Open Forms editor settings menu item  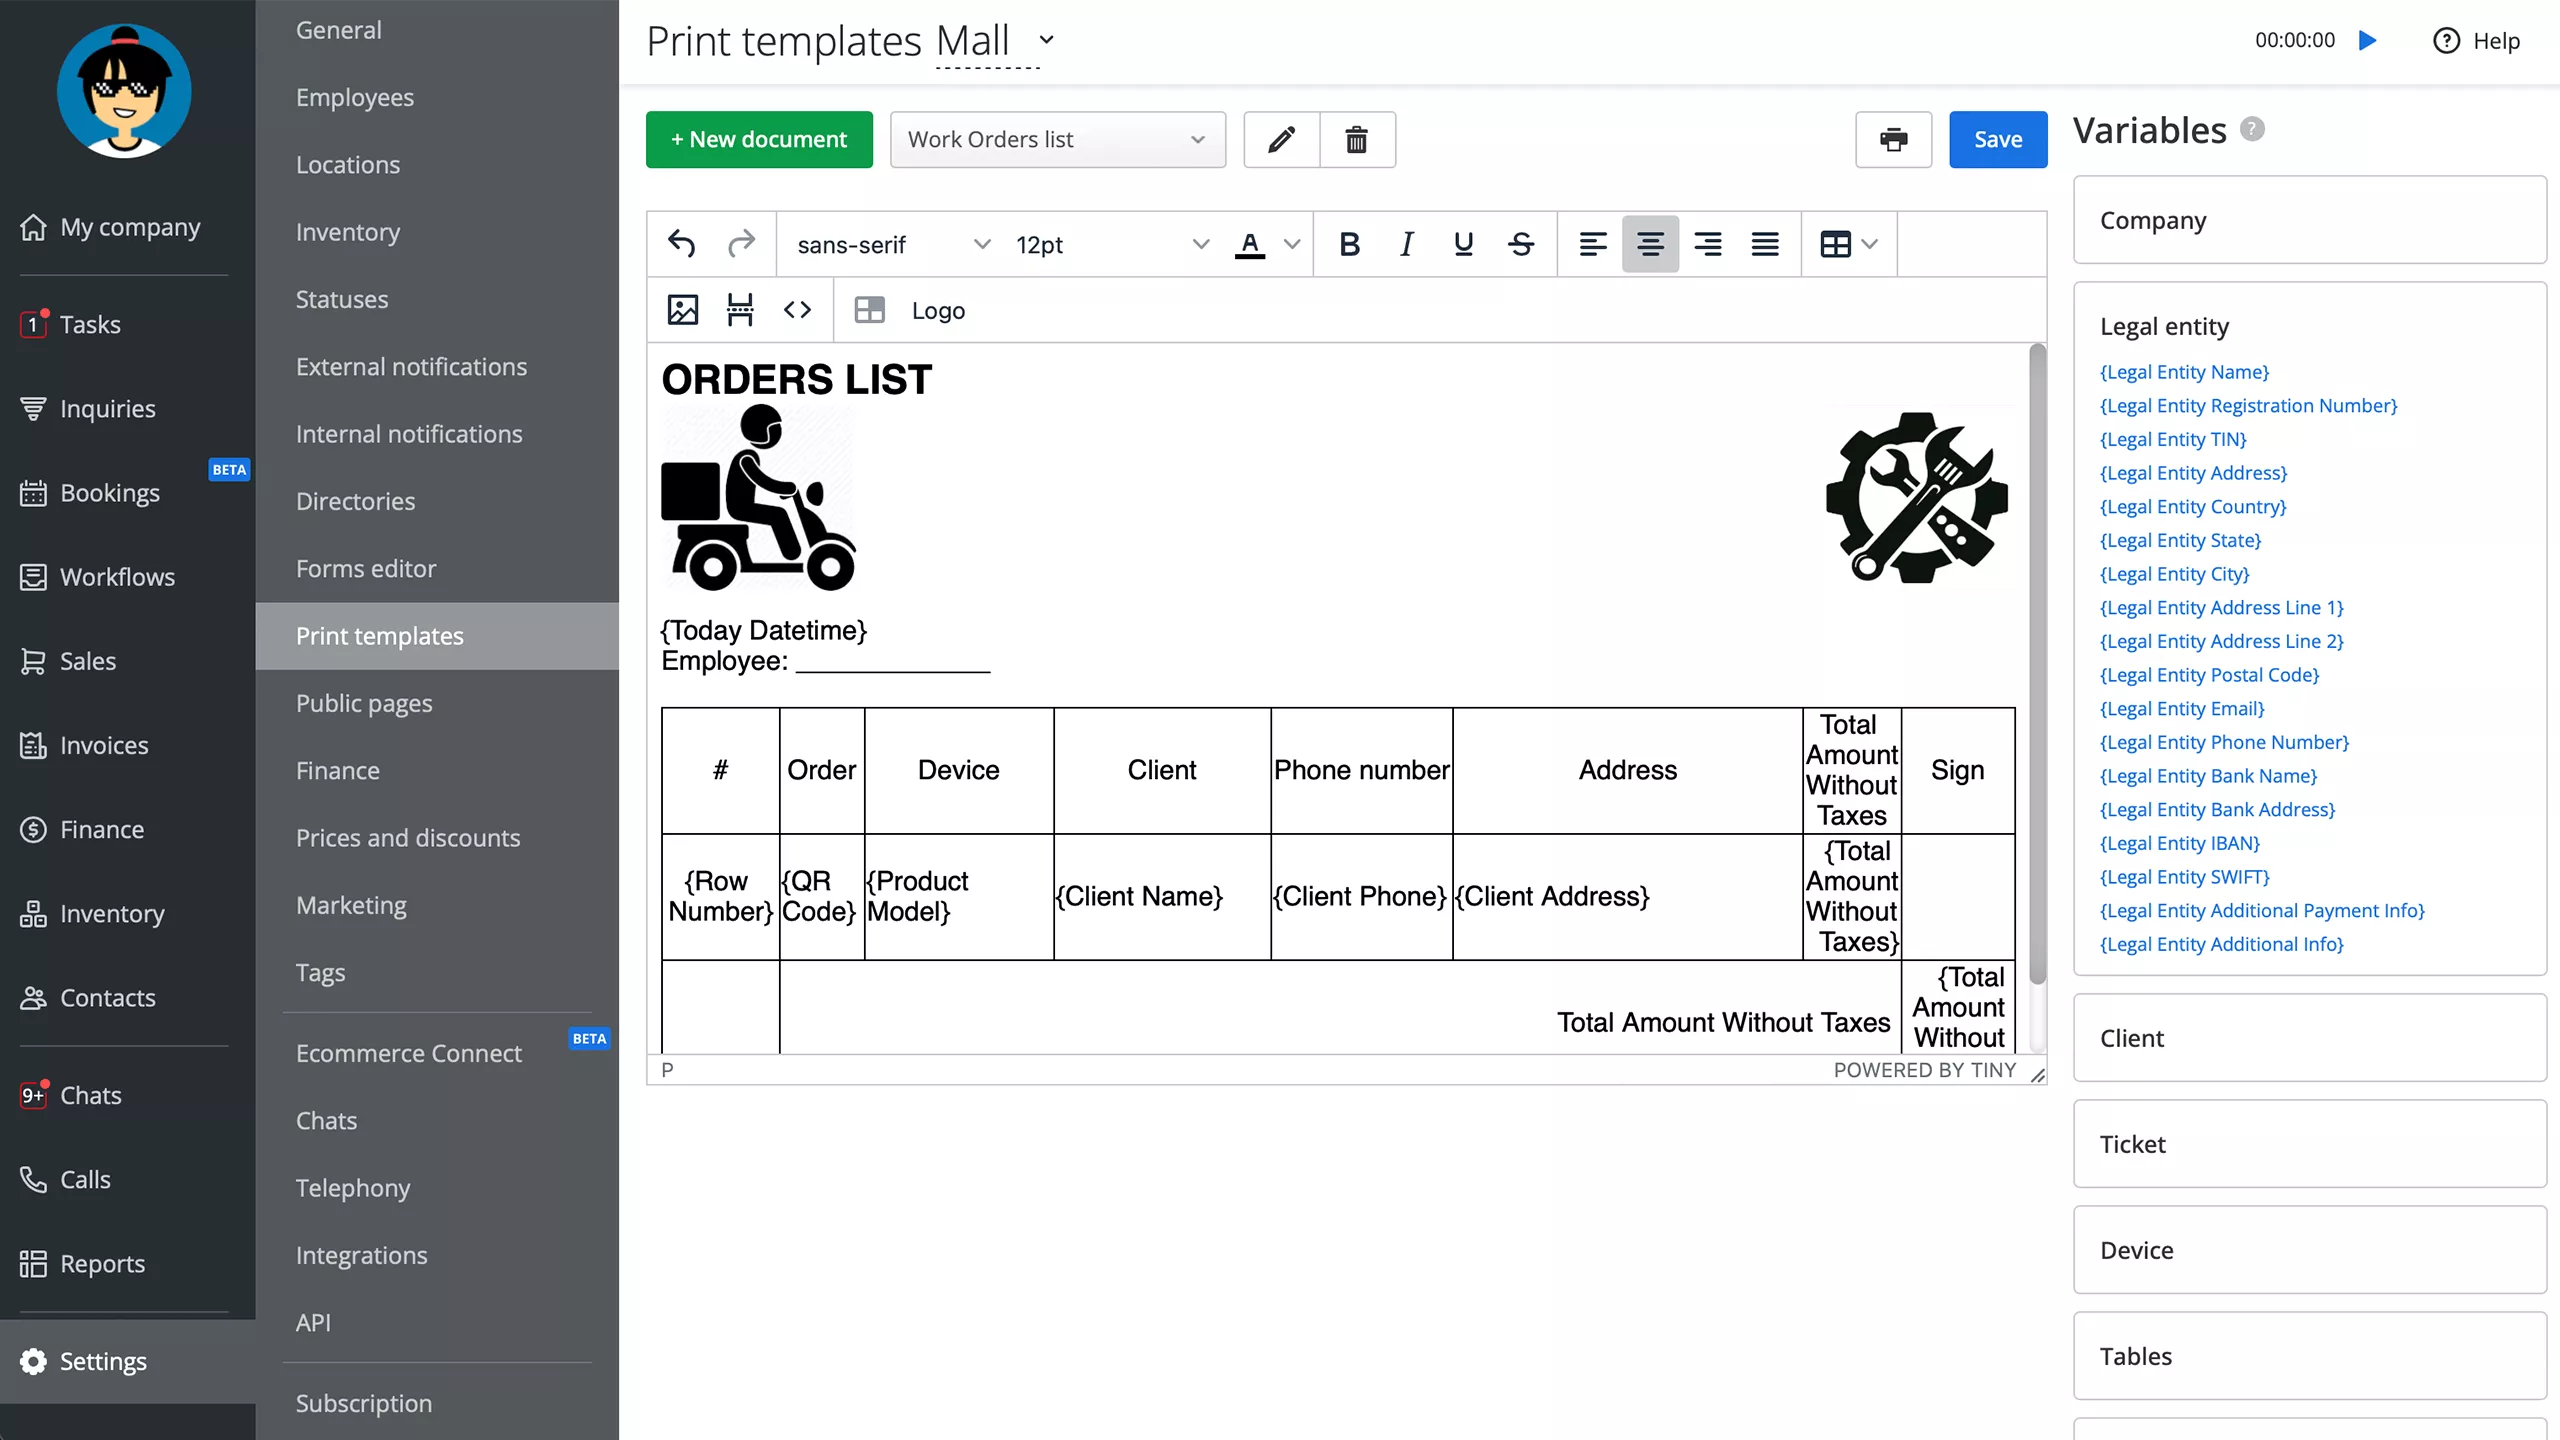pos(366,568)
